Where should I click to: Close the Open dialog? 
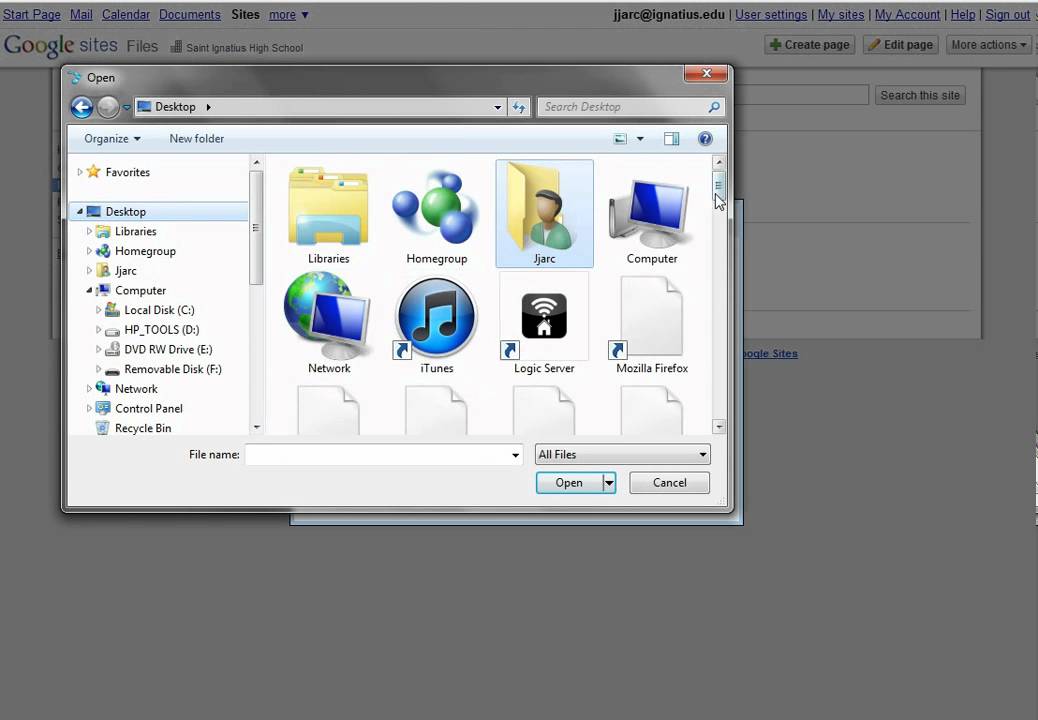click(x=706, y=73)
